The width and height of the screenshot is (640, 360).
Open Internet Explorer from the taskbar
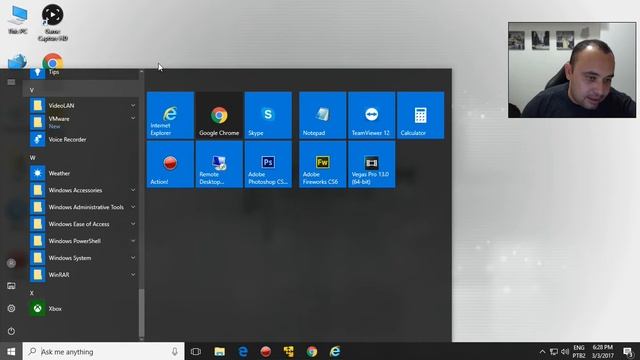335,351
